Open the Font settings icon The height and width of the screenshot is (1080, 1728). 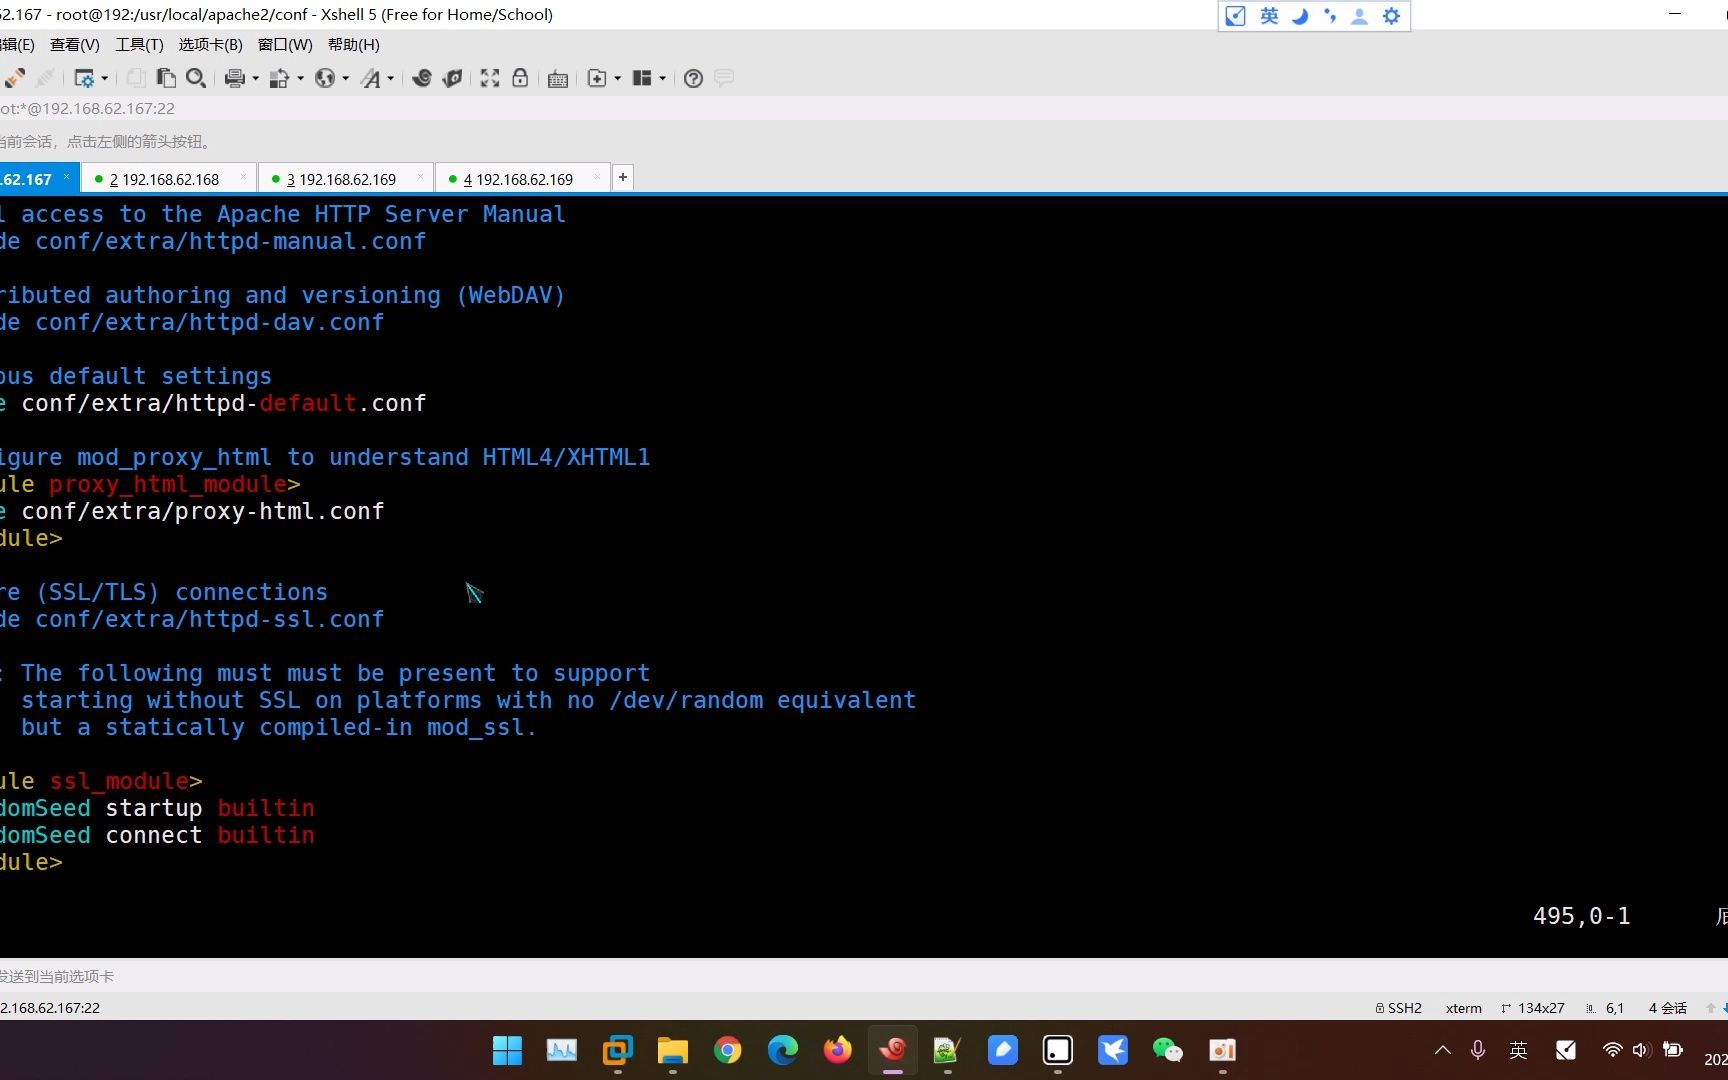coord(371,78)
